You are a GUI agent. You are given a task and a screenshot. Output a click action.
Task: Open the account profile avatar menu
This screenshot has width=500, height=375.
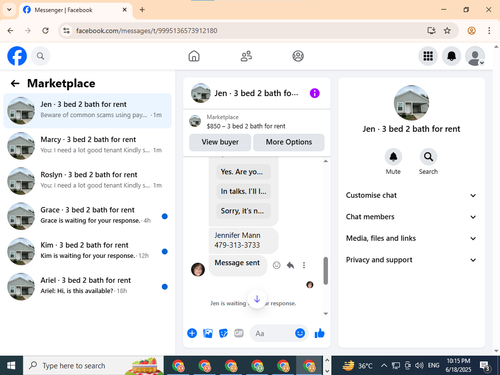(x=475, y=56)
